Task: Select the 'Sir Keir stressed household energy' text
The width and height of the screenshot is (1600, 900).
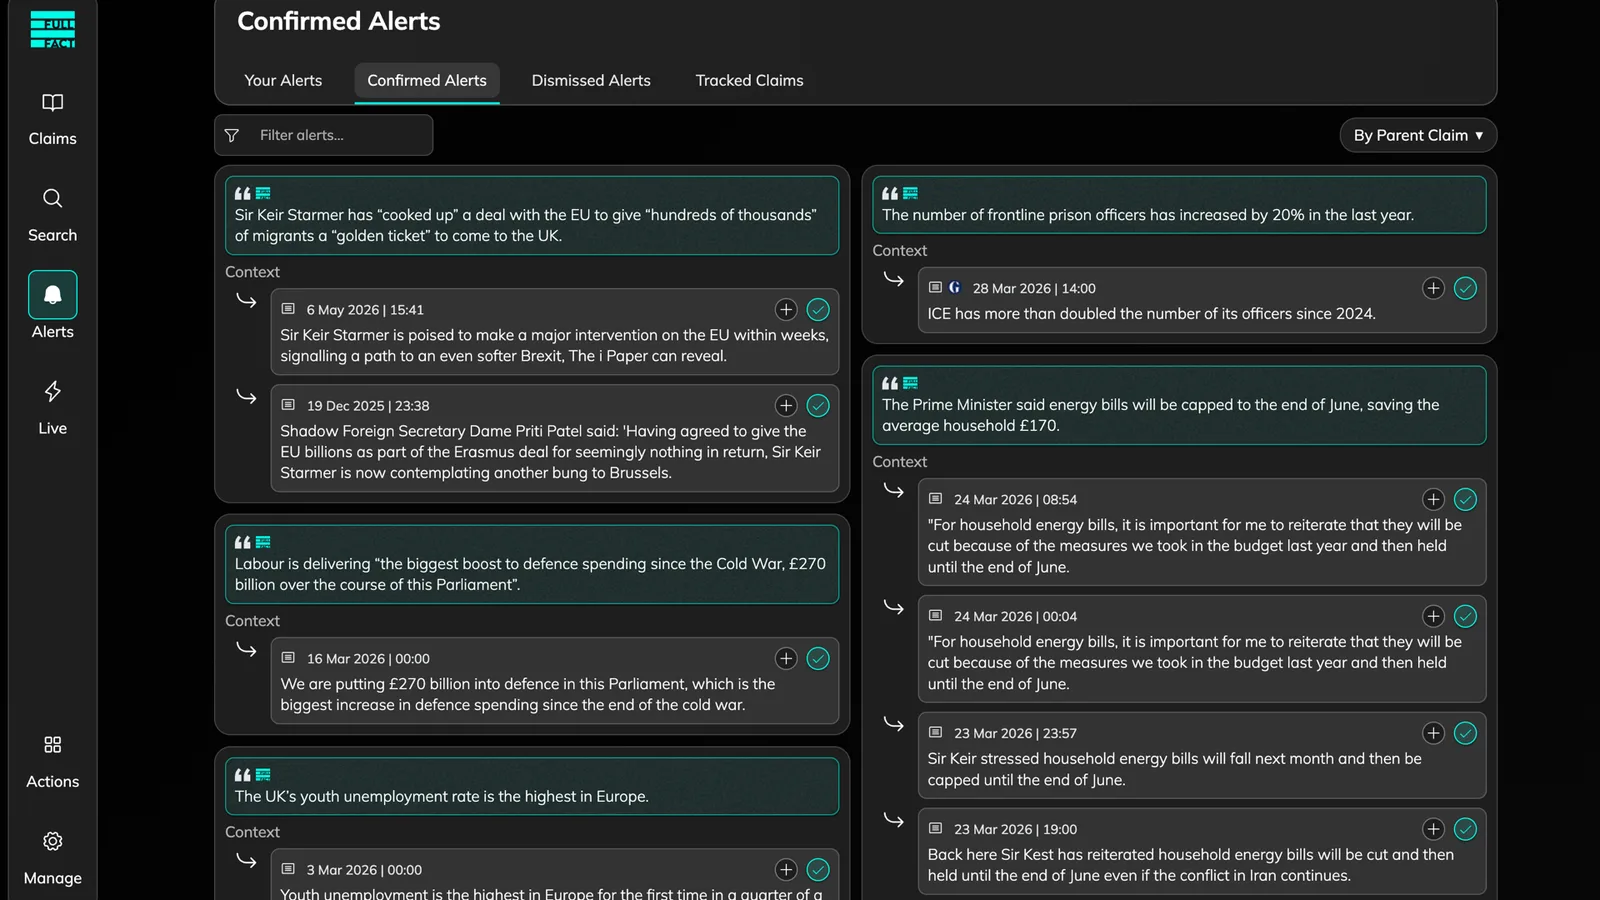Action: (1174, 770)
